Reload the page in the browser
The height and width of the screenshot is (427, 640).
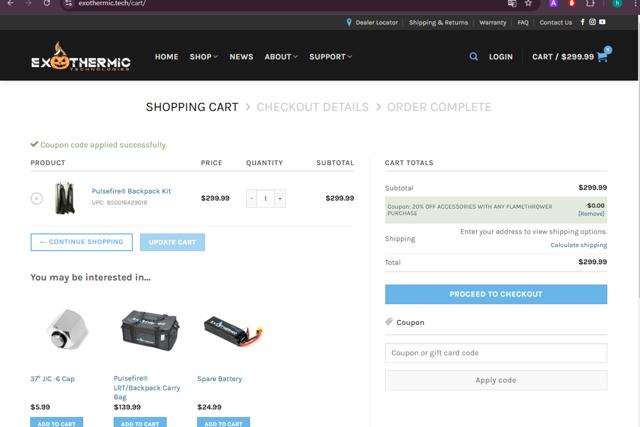(47, 3)
